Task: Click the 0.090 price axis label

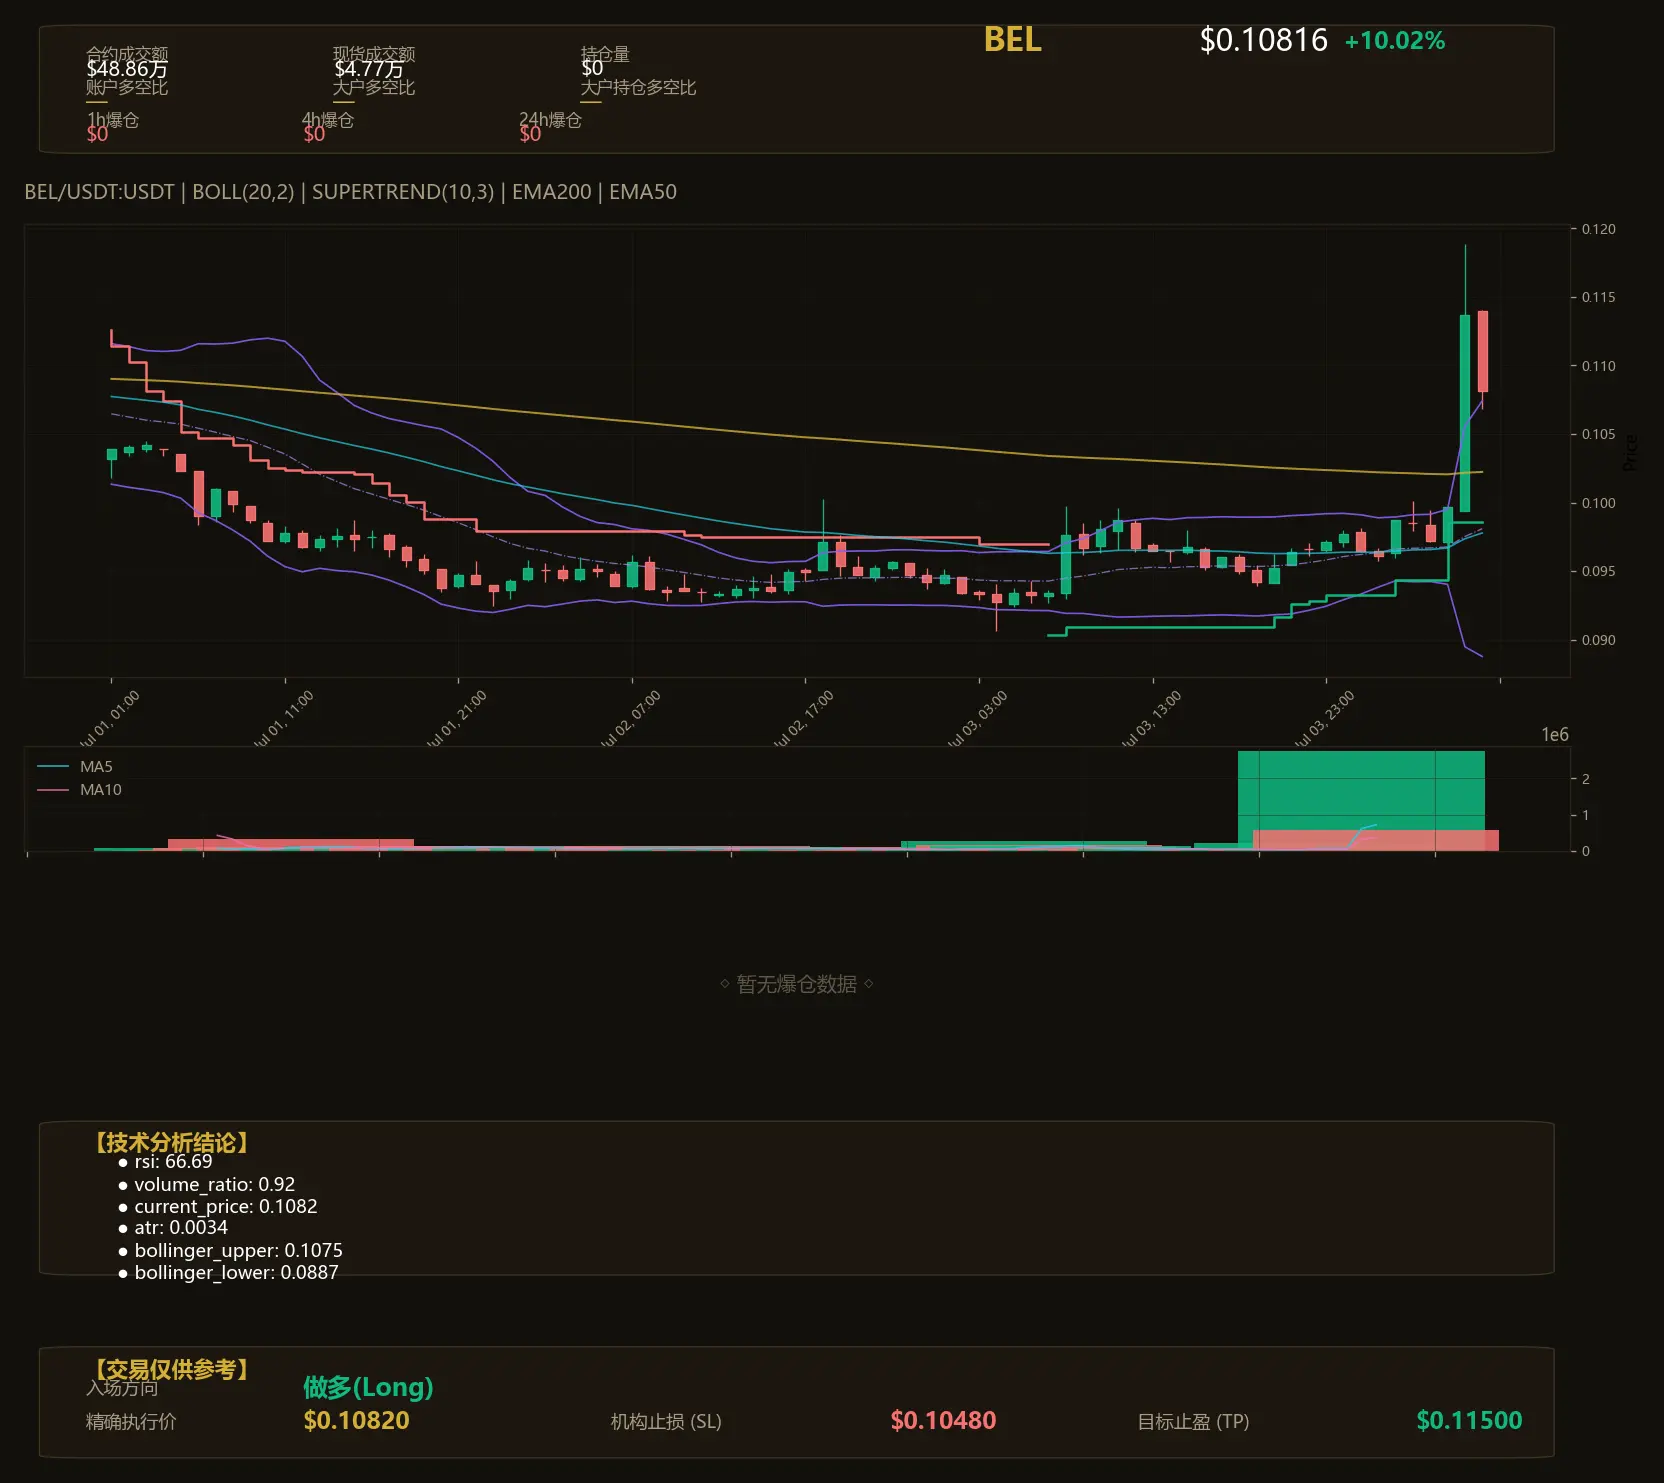Action: 1598,640
